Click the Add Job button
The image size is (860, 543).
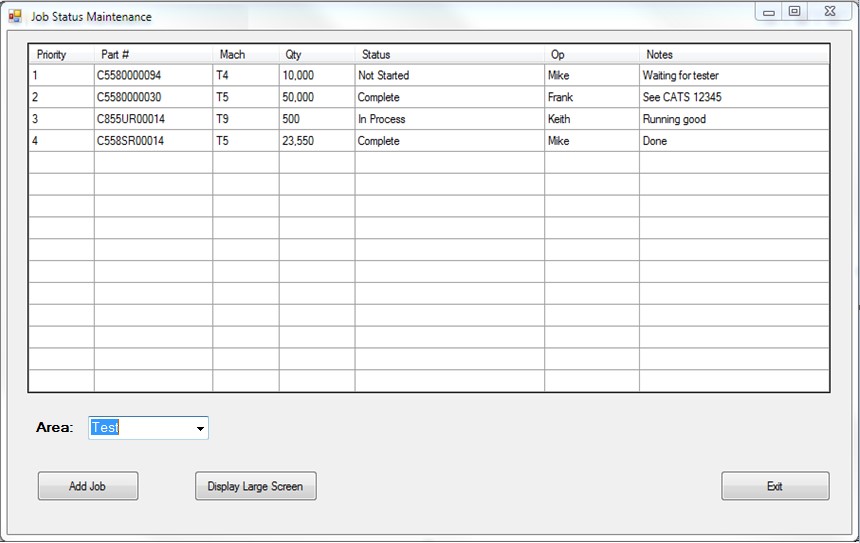pyautogui.click(x=88, y=486)
